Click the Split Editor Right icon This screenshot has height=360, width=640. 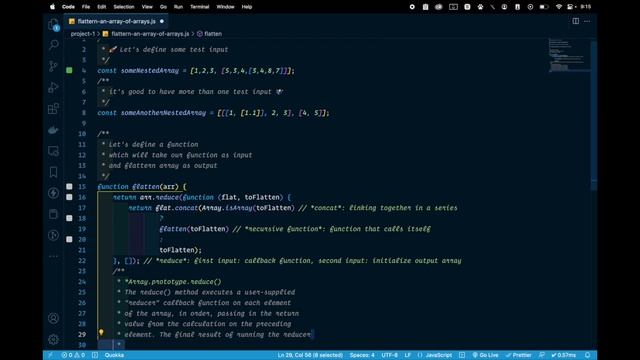pyautogui.click(x=576, y=21)
